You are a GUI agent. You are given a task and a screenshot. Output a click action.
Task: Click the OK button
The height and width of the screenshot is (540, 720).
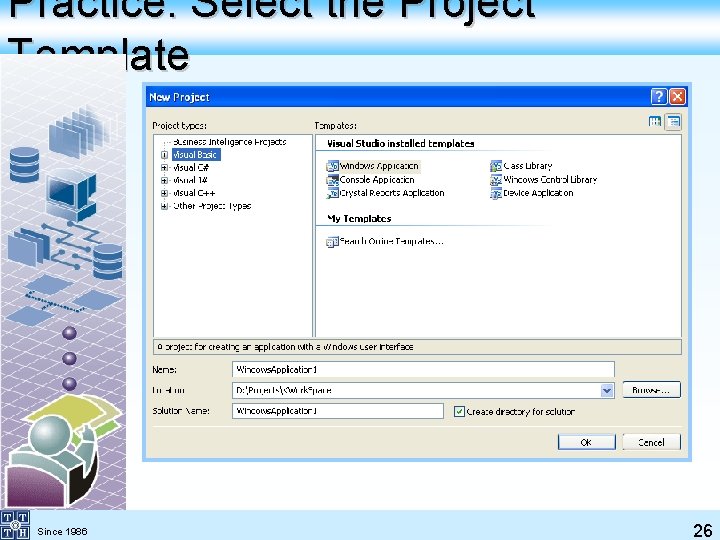(586, 442)
